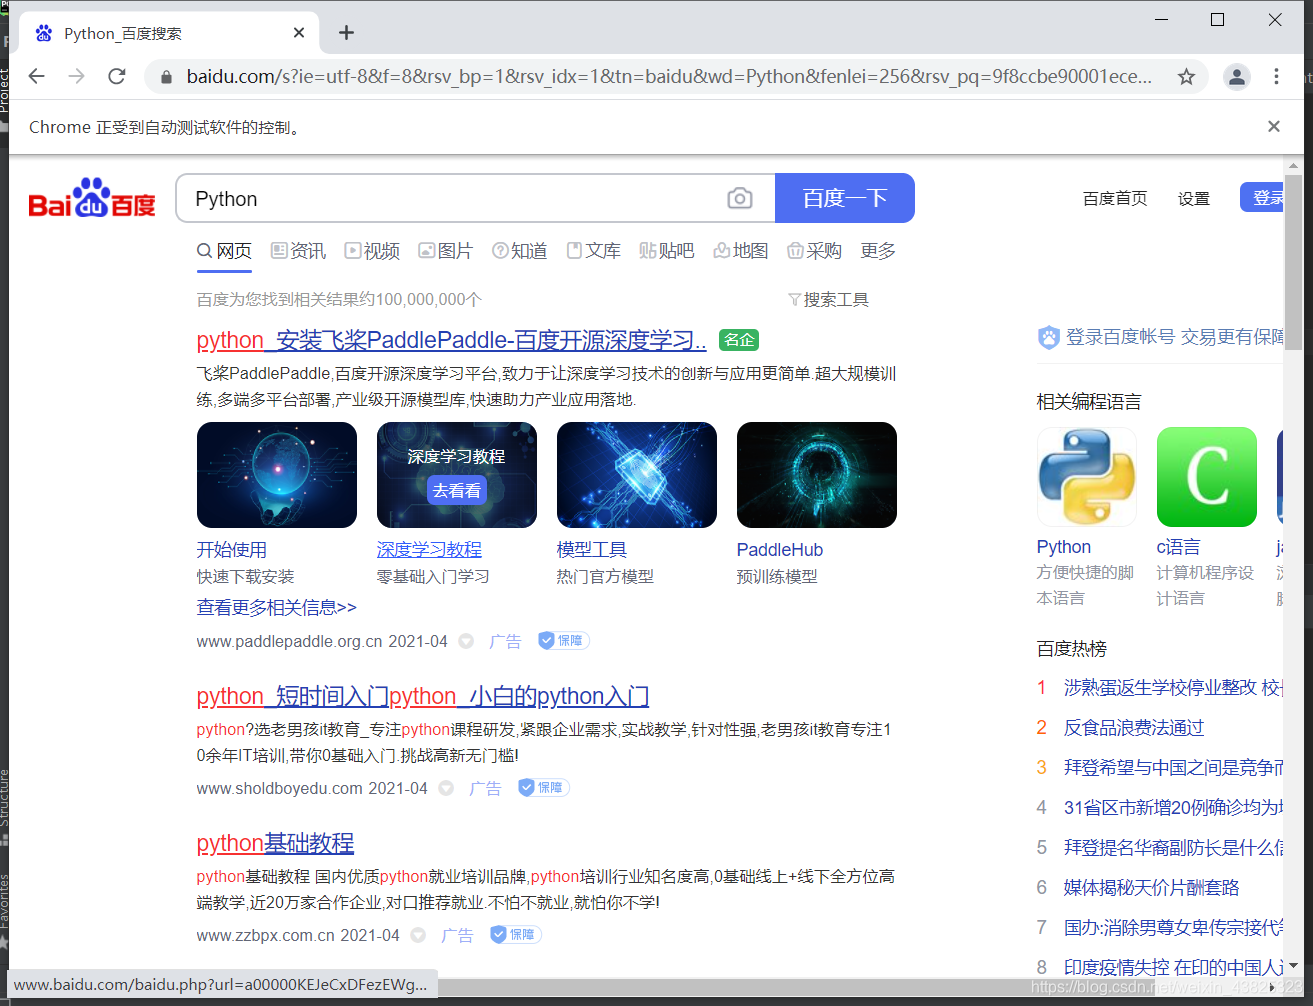
Task: Expand dropdown arrow beside sholdboyedu.com date
Action: (446, 788)
